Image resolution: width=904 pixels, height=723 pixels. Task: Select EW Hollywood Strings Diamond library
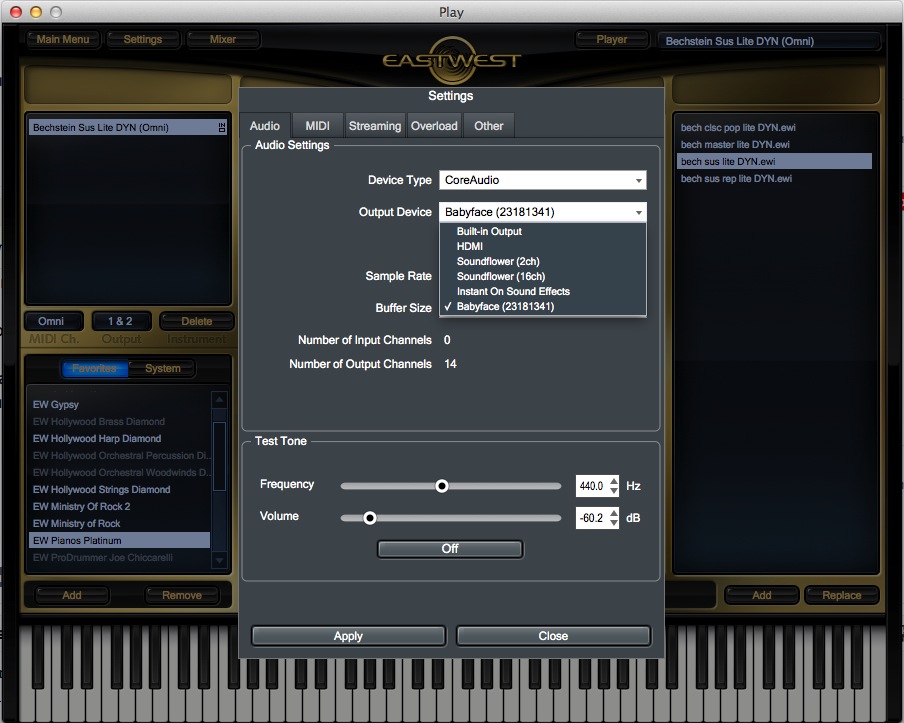[119, 489]
